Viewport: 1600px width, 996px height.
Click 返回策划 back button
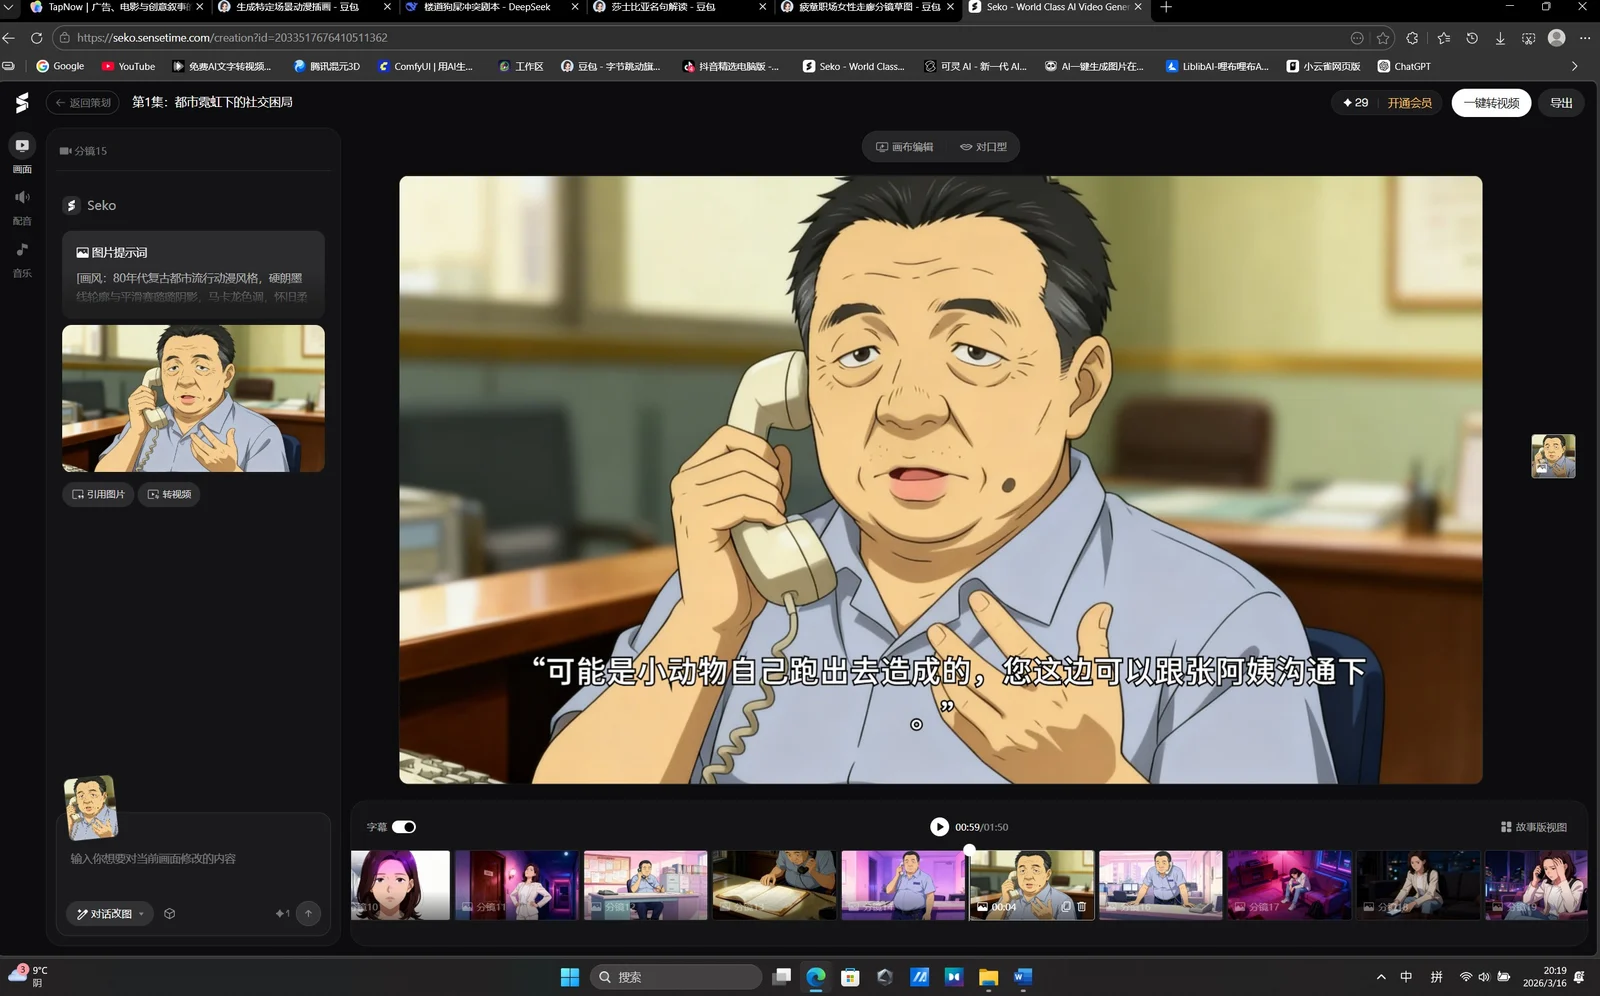(83, 103)
